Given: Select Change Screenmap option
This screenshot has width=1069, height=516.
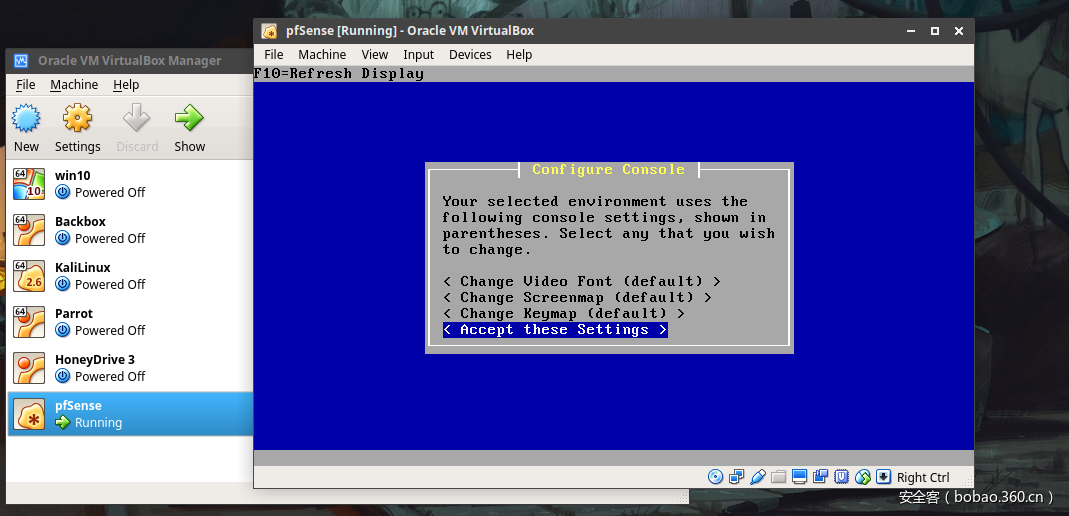Looking at the screenshot, I should pos(577,297).
